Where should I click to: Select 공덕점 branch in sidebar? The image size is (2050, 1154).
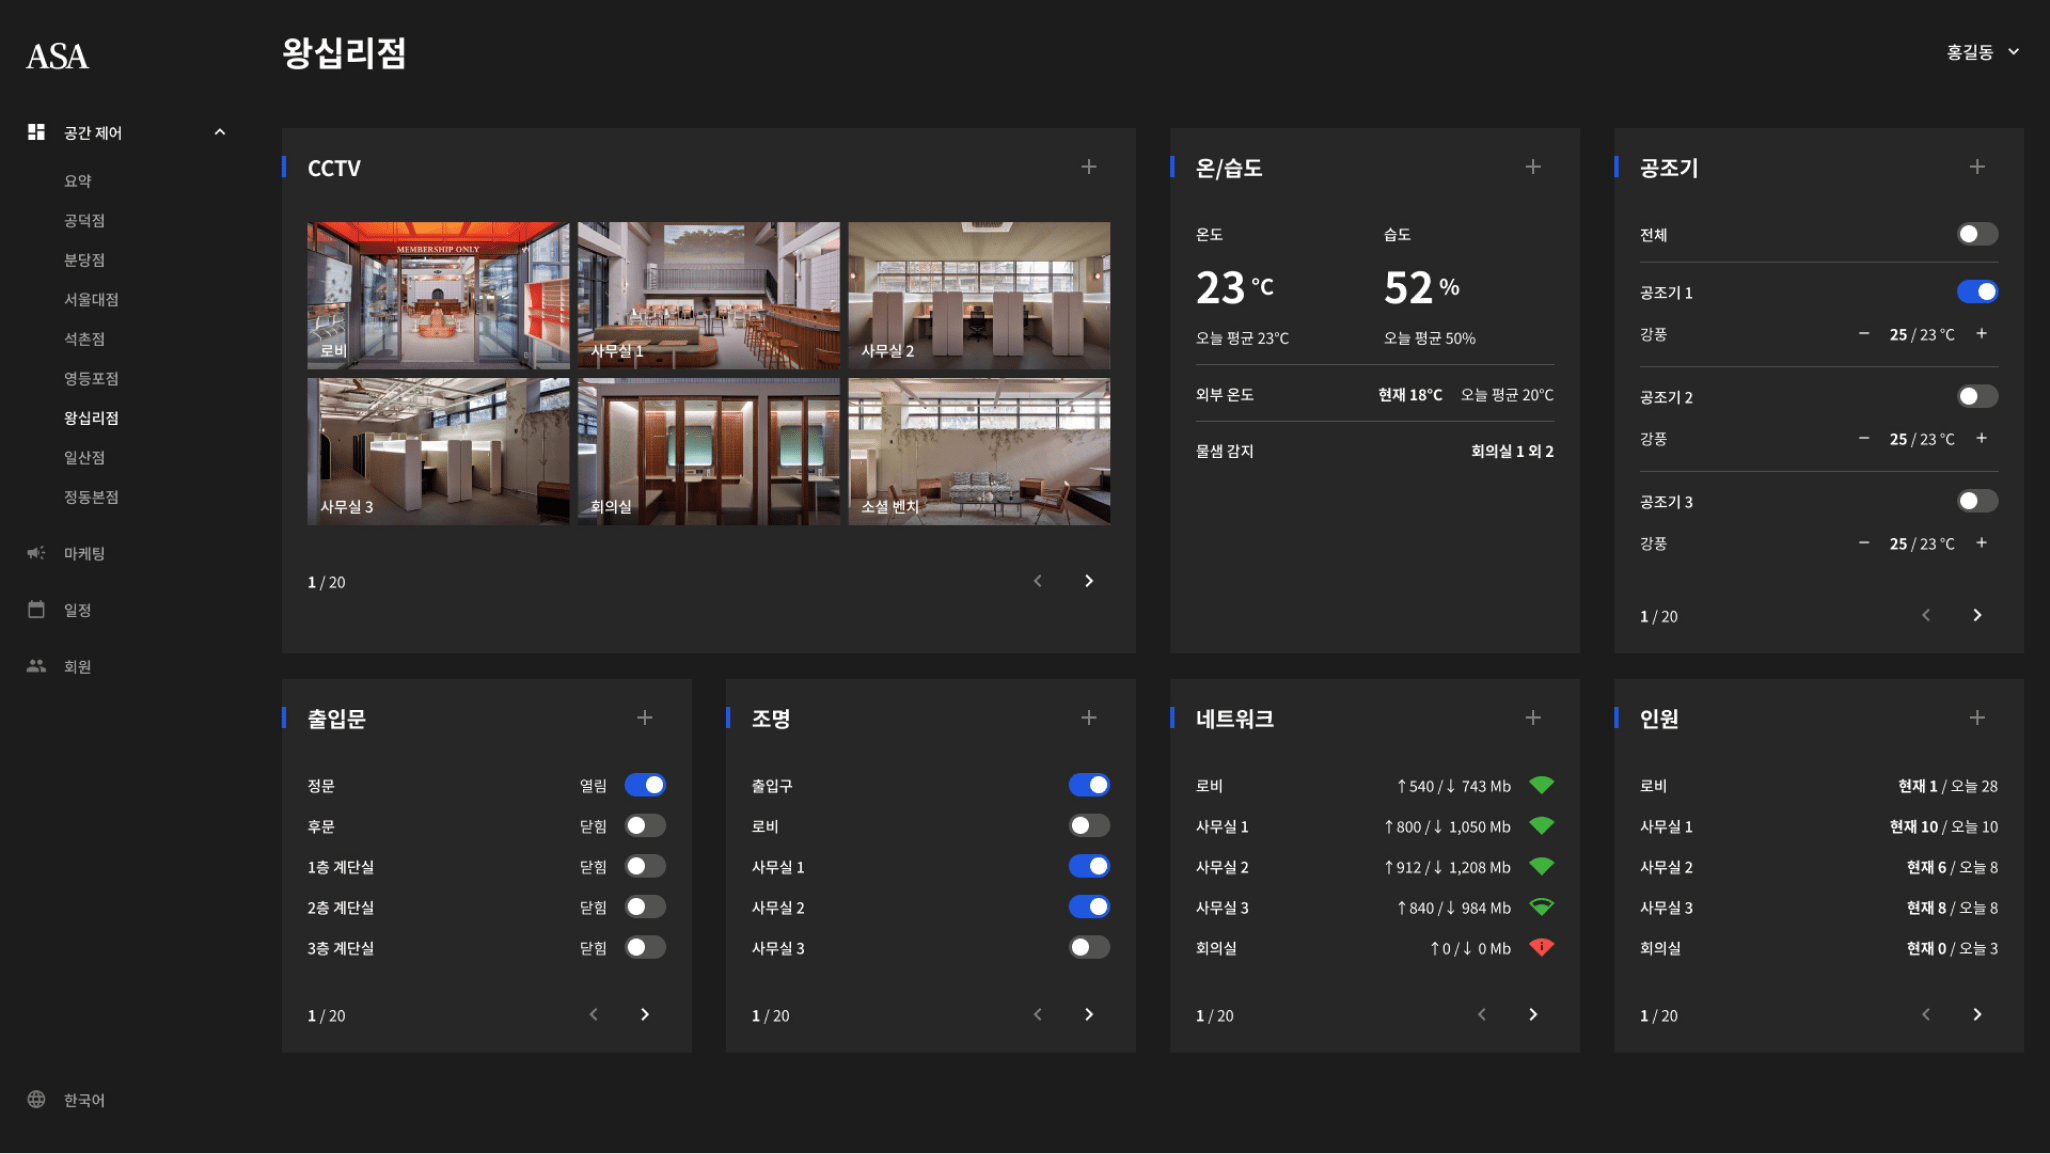click(x=85, y=220)
